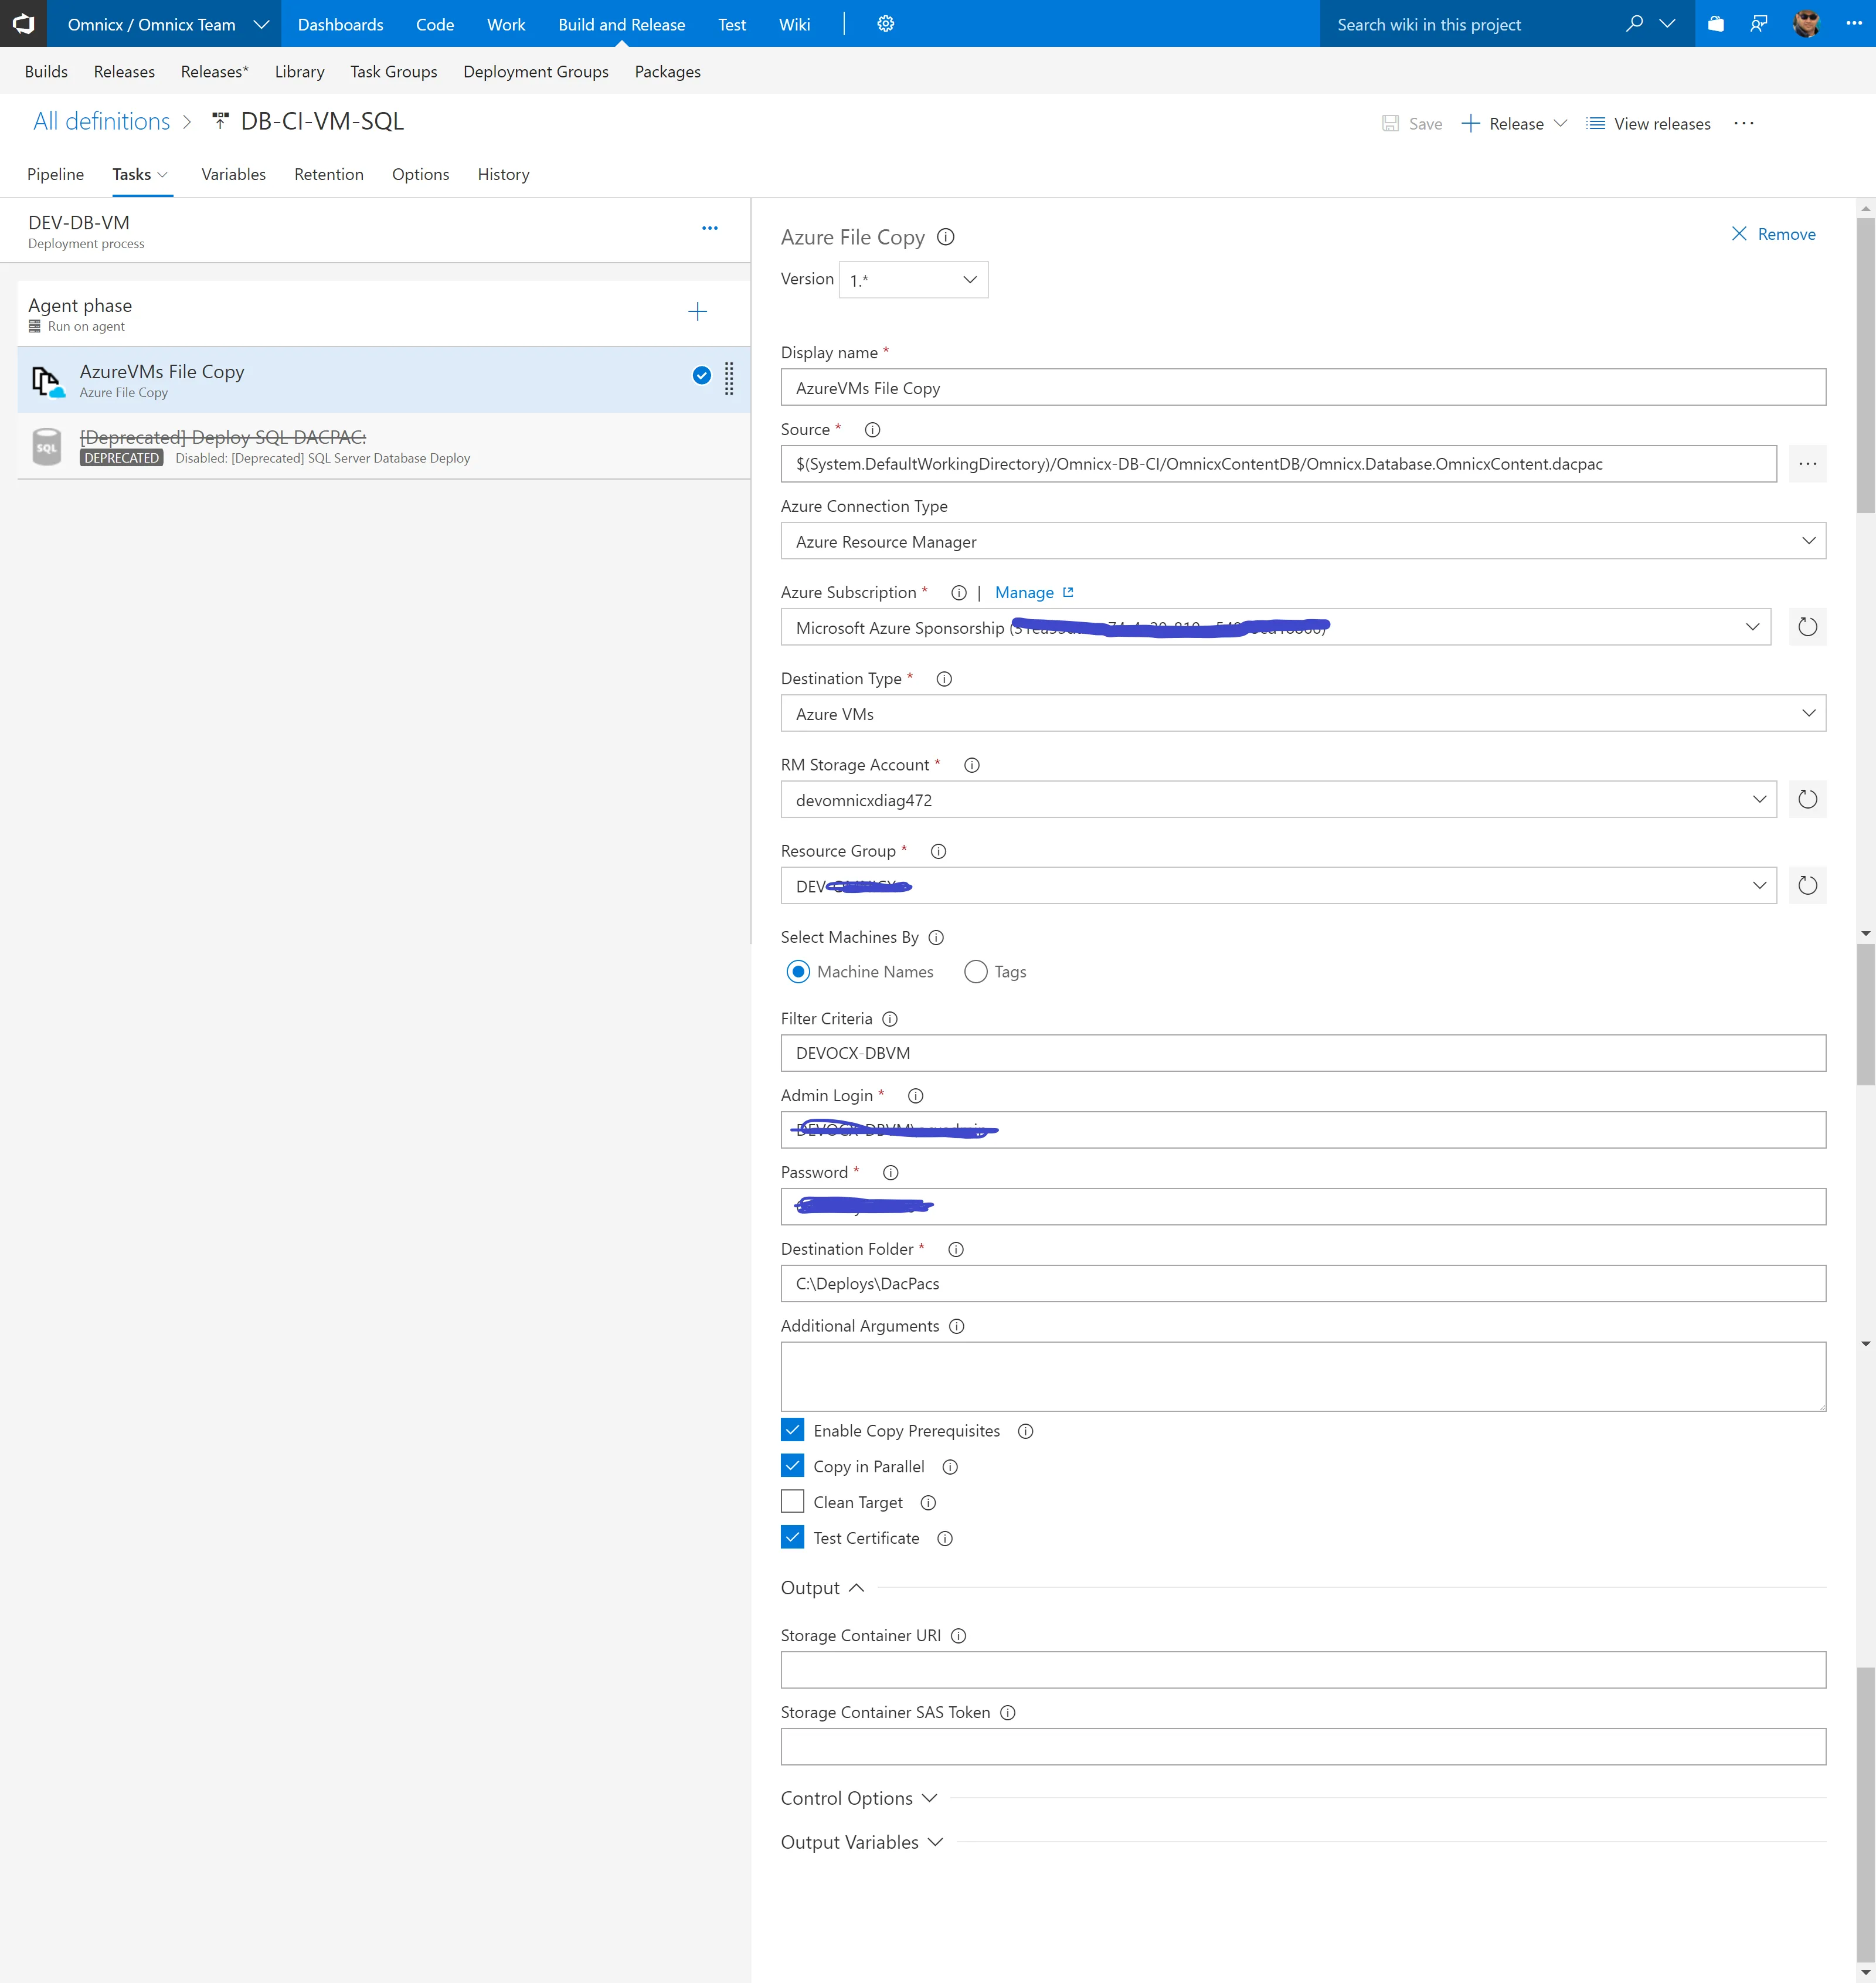1876x1983 pixels.
Task: Switch to the Variables tab
Action: [x=233, y=174]
